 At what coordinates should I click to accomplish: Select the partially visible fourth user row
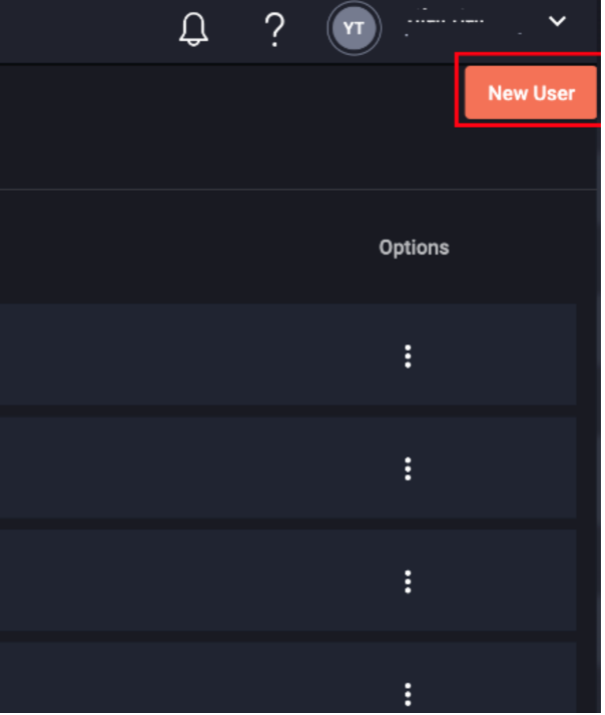(x=288, y=679)
